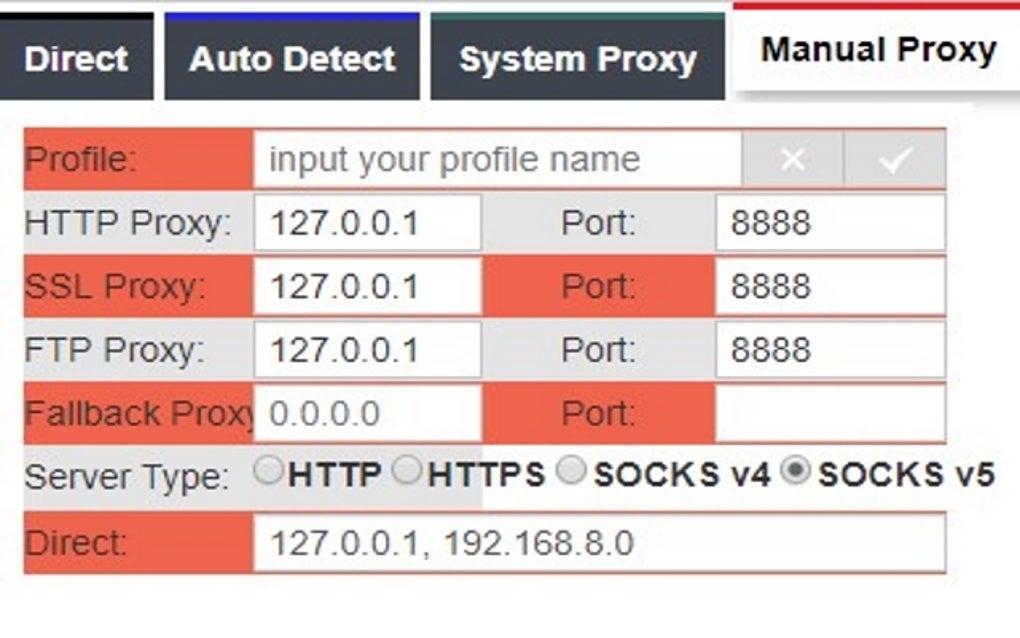Switch to System Proxy tab
Viewport: 1020px width, 638px height.
(x=577, y=58)
